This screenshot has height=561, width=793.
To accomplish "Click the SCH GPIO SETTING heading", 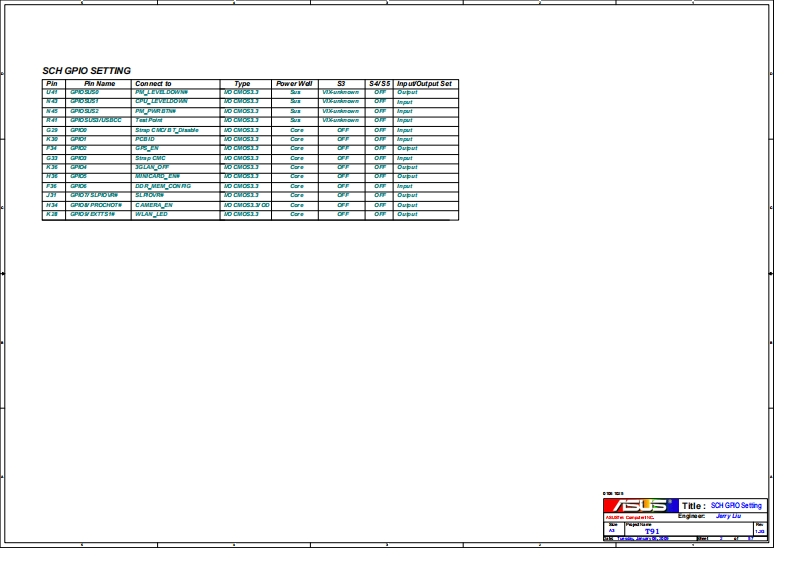I will pyautogui.click(x=86, y=71).
